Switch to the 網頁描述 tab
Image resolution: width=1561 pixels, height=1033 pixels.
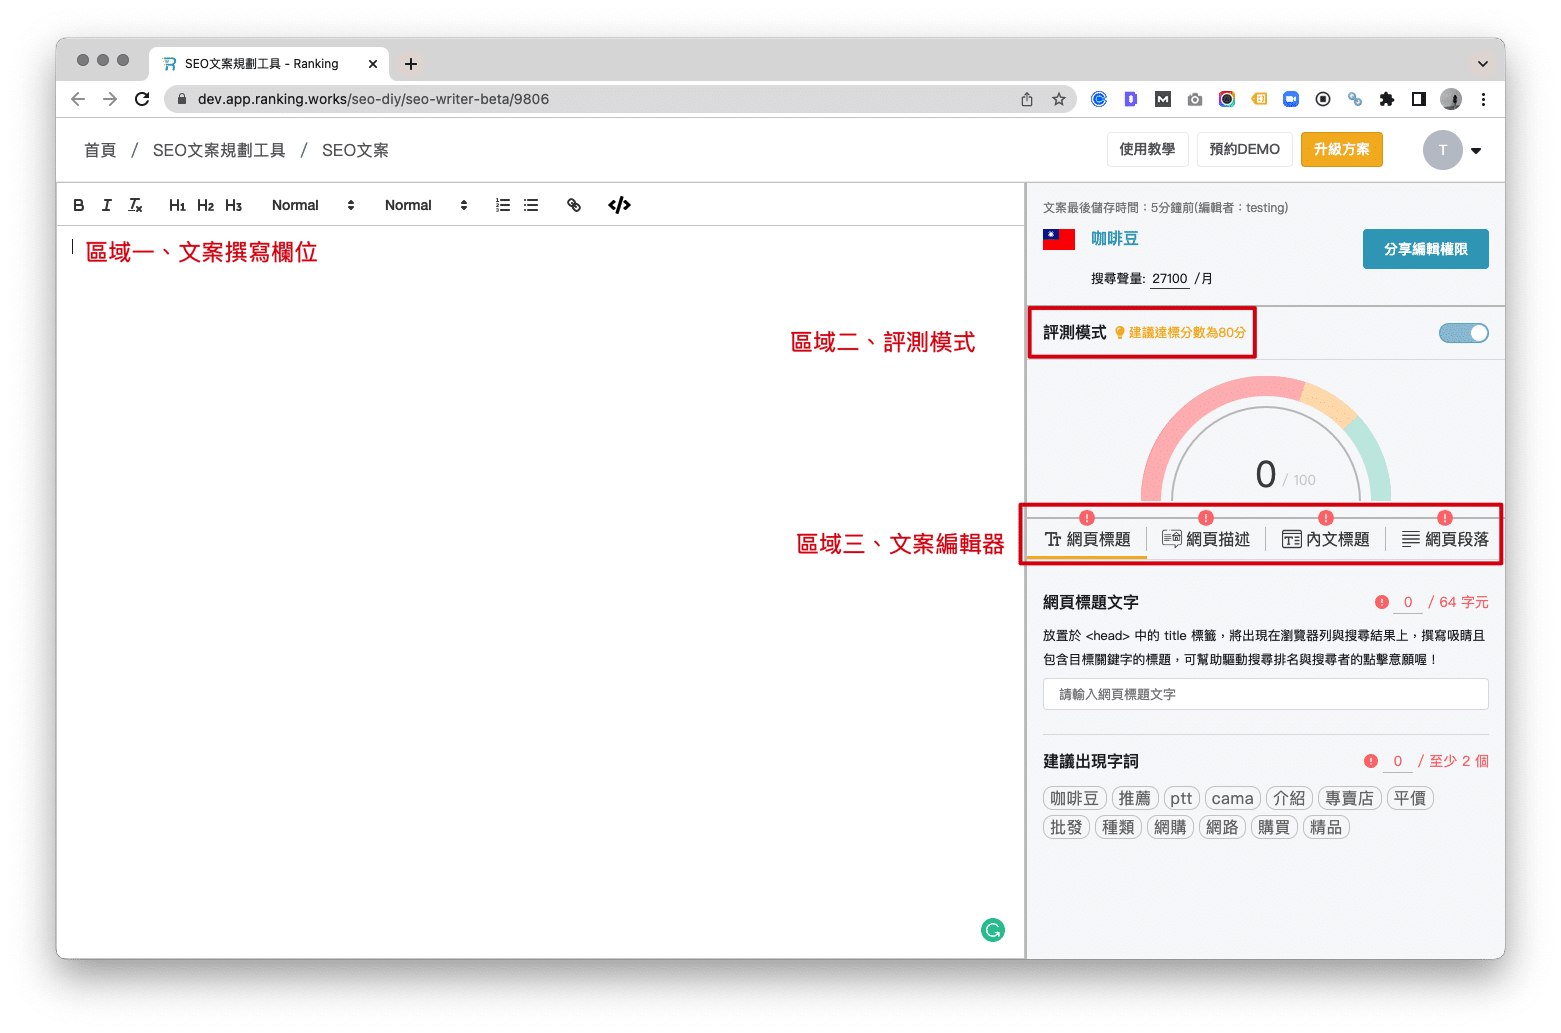pos(1206,539)
